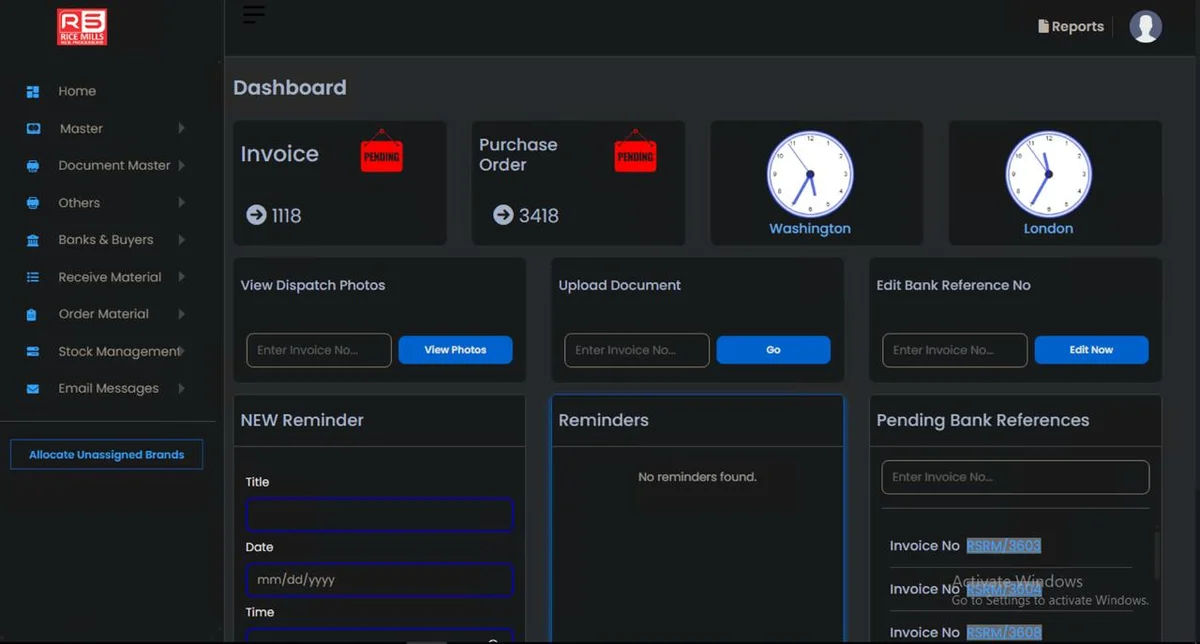Click the Document Master sidebar icon
This screenshot has height=644, width=1200.
(x=33, y=166)
